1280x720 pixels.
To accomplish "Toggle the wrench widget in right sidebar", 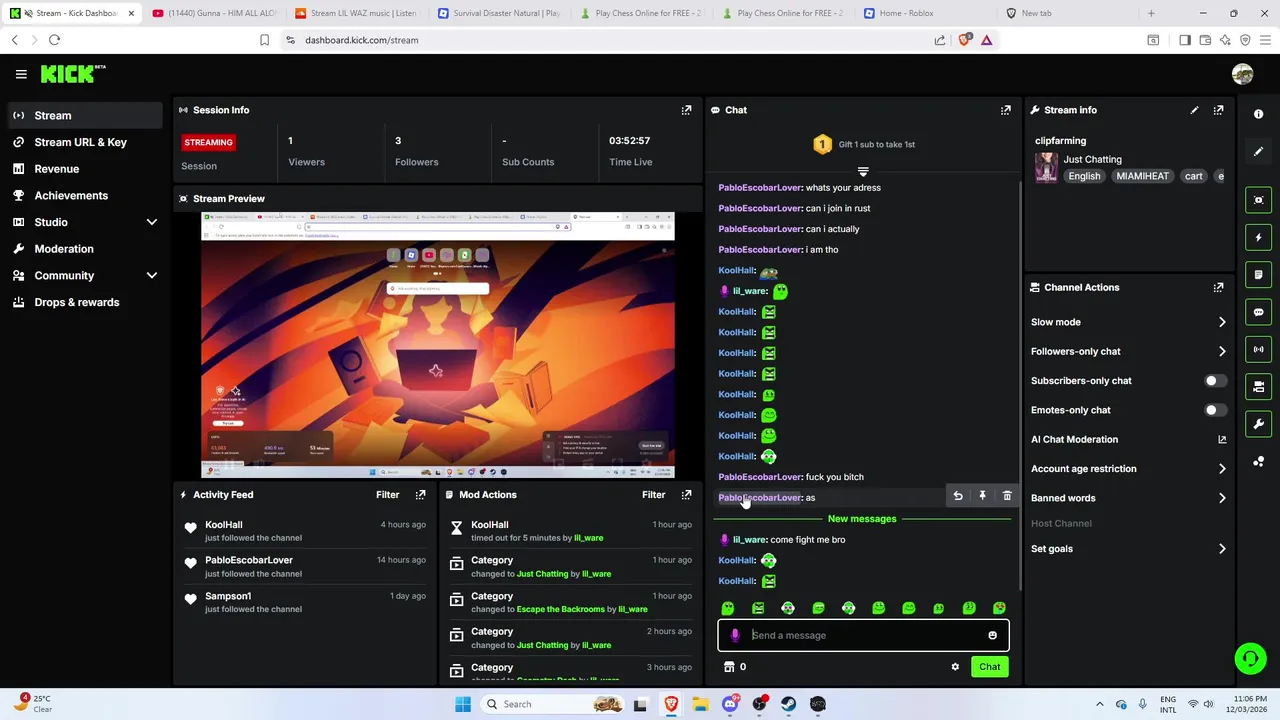I will [1258, 424].
